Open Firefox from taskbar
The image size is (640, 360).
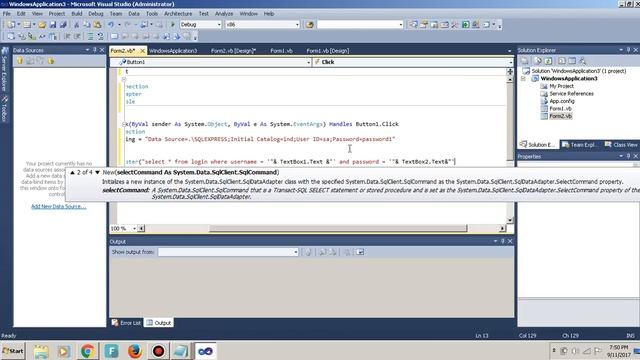tap(135, 351)
